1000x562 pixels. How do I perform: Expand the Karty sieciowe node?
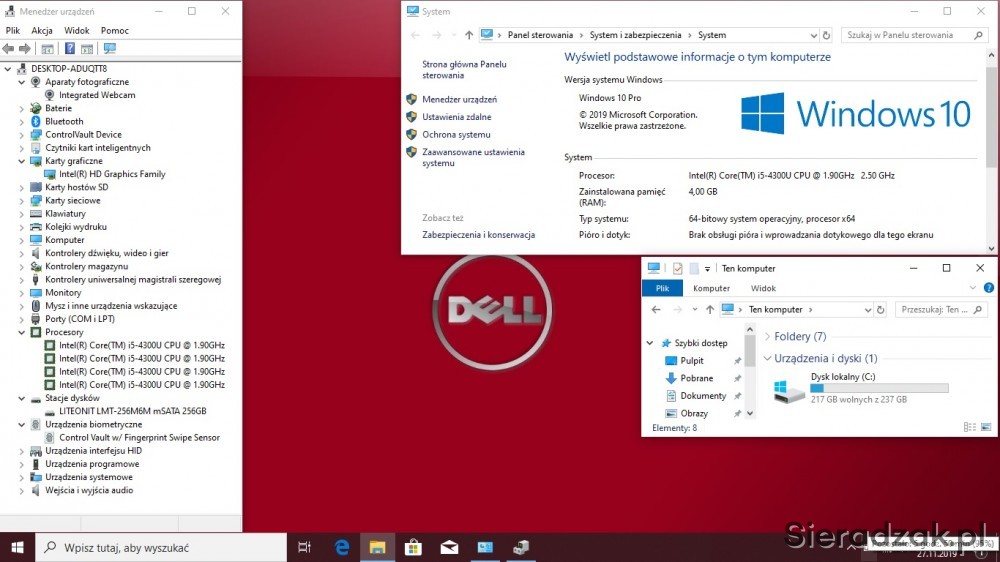(x=22, y=200)
